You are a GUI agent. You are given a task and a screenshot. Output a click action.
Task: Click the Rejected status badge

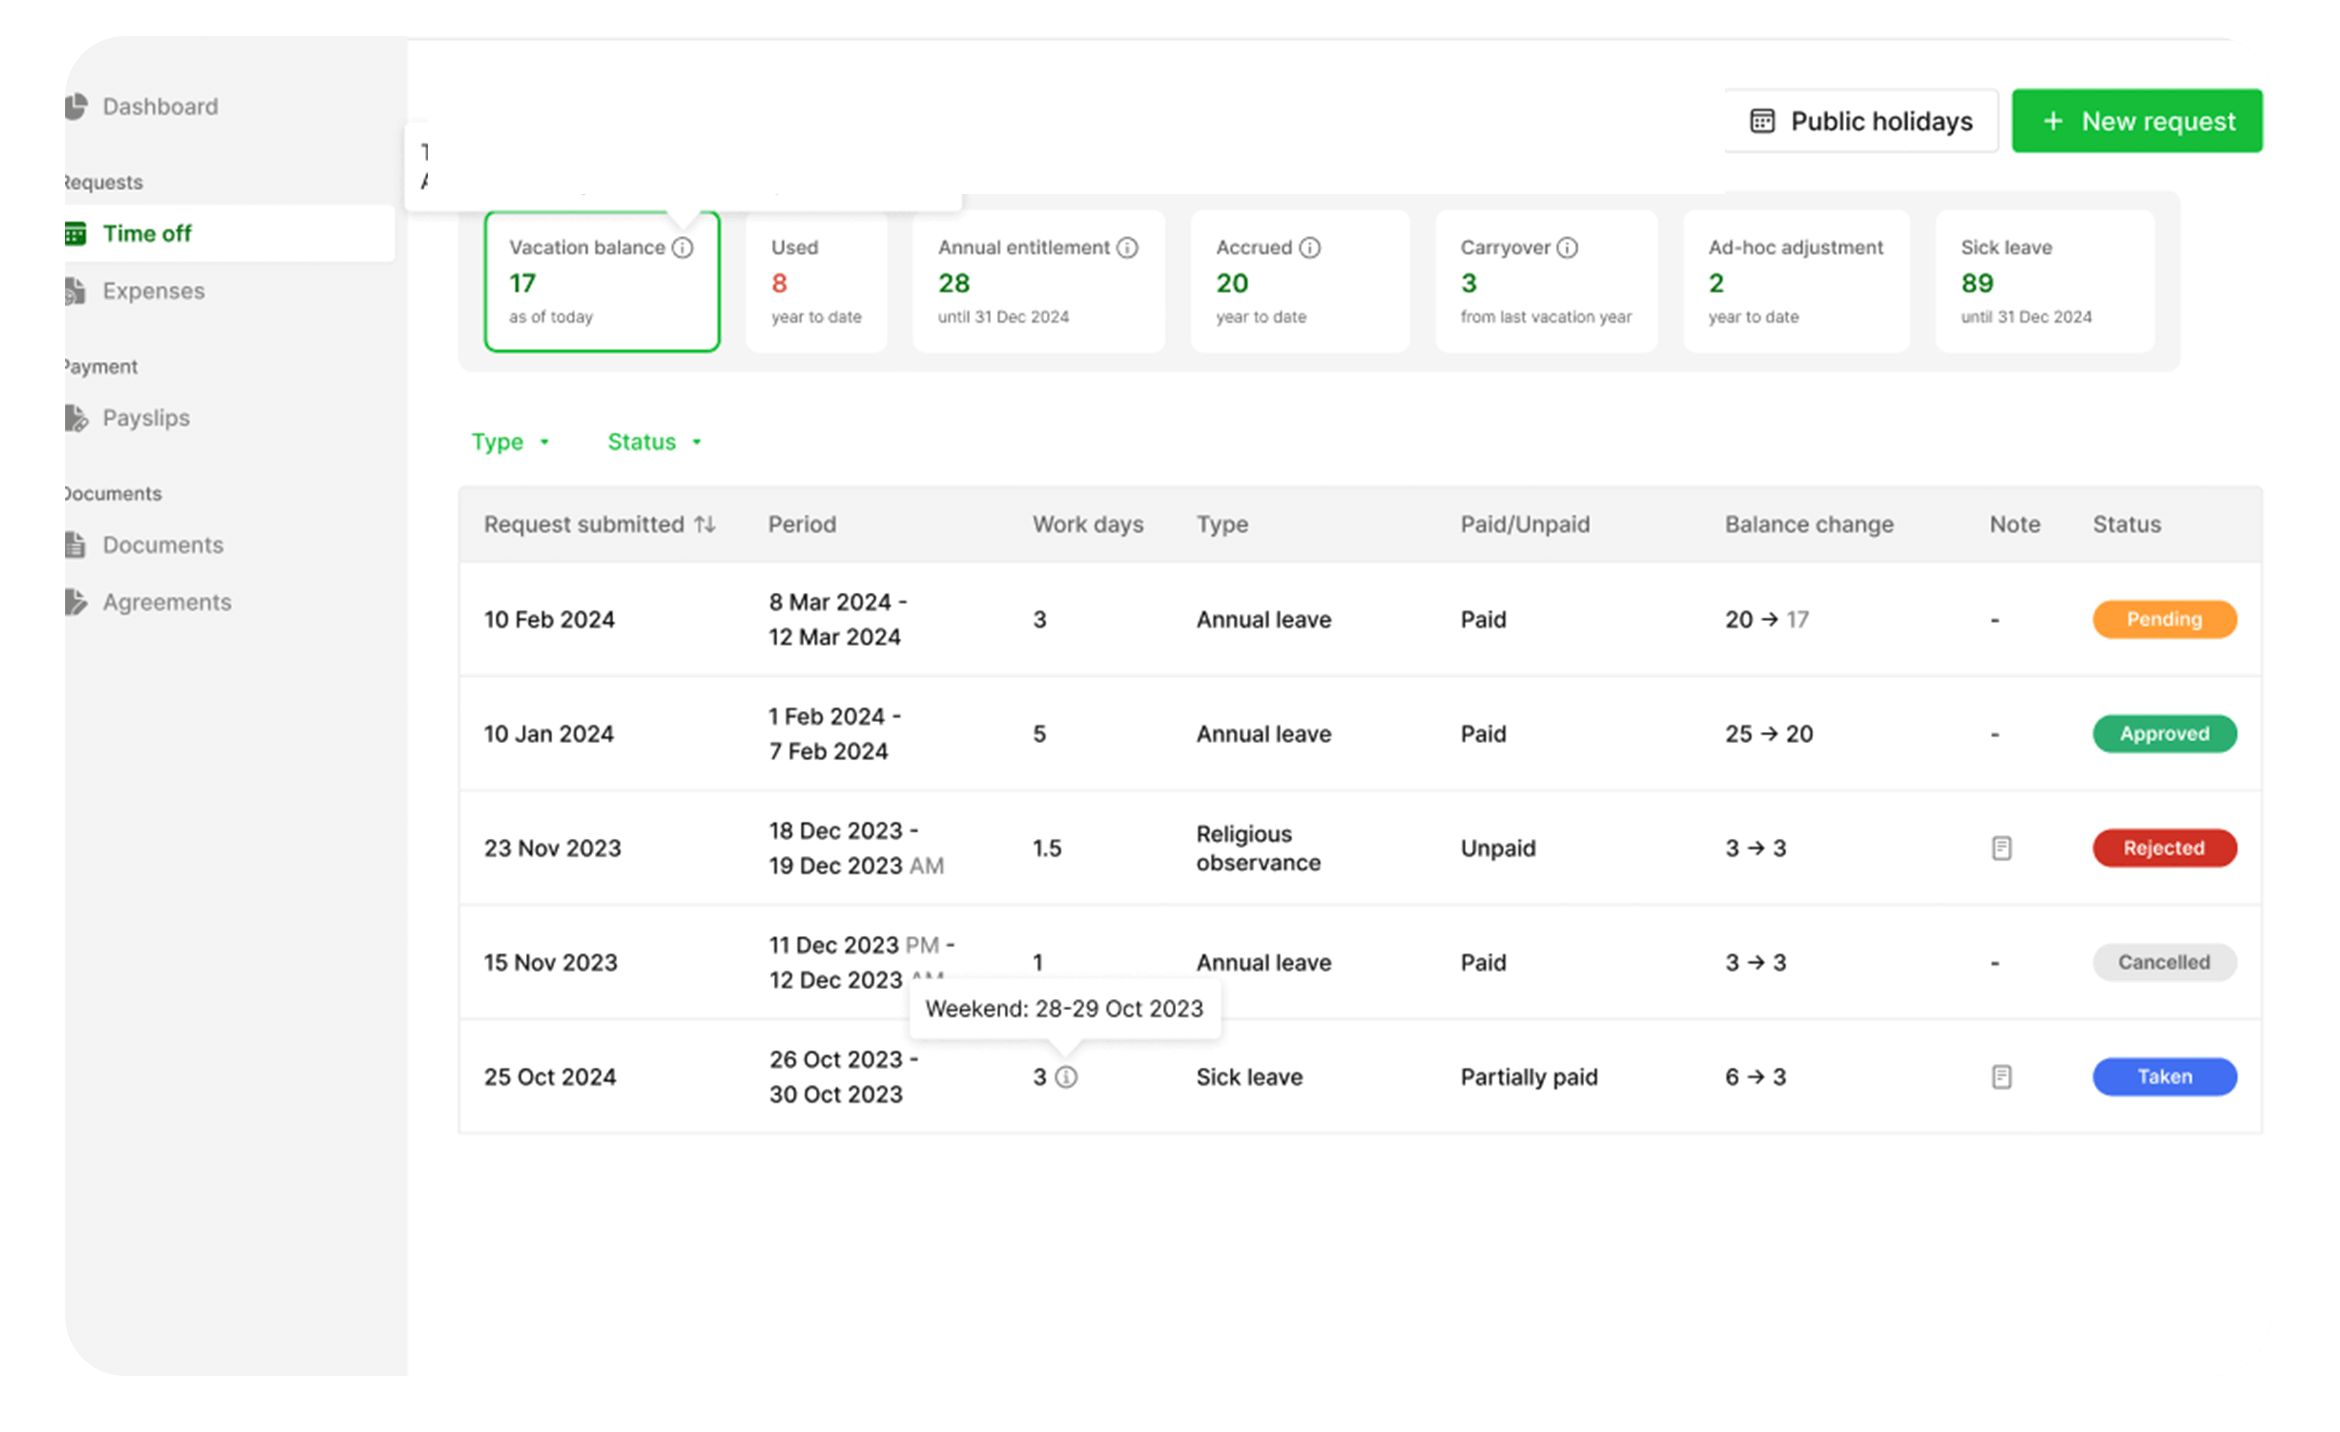click(x=2164, y=848)
